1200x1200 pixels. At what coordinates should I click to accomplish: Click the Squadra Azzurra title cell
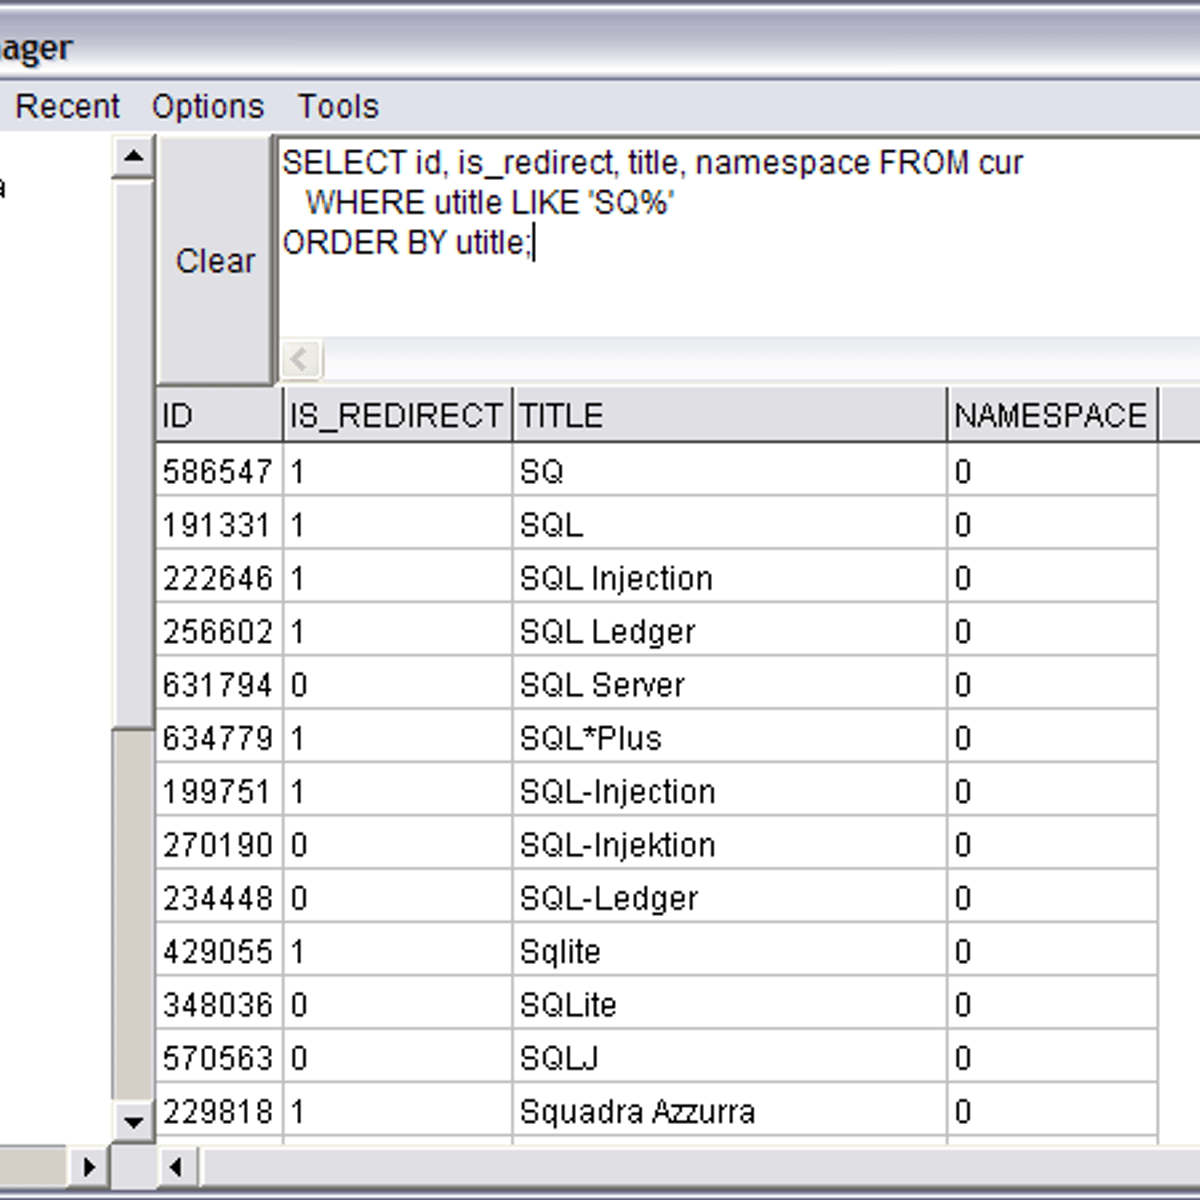point(637,1112)
